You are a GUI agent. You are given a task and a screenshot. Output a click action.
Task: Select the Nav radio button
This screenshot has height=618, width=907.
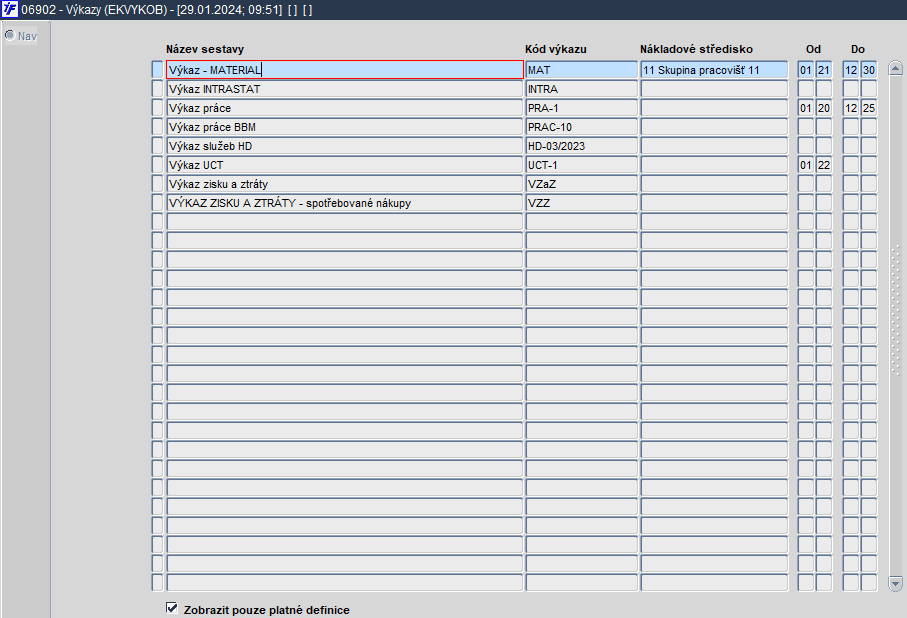[9, 35]
